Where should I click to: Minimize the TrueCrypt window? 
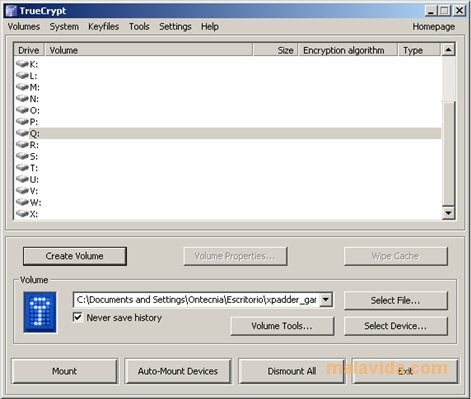[431, 11]
